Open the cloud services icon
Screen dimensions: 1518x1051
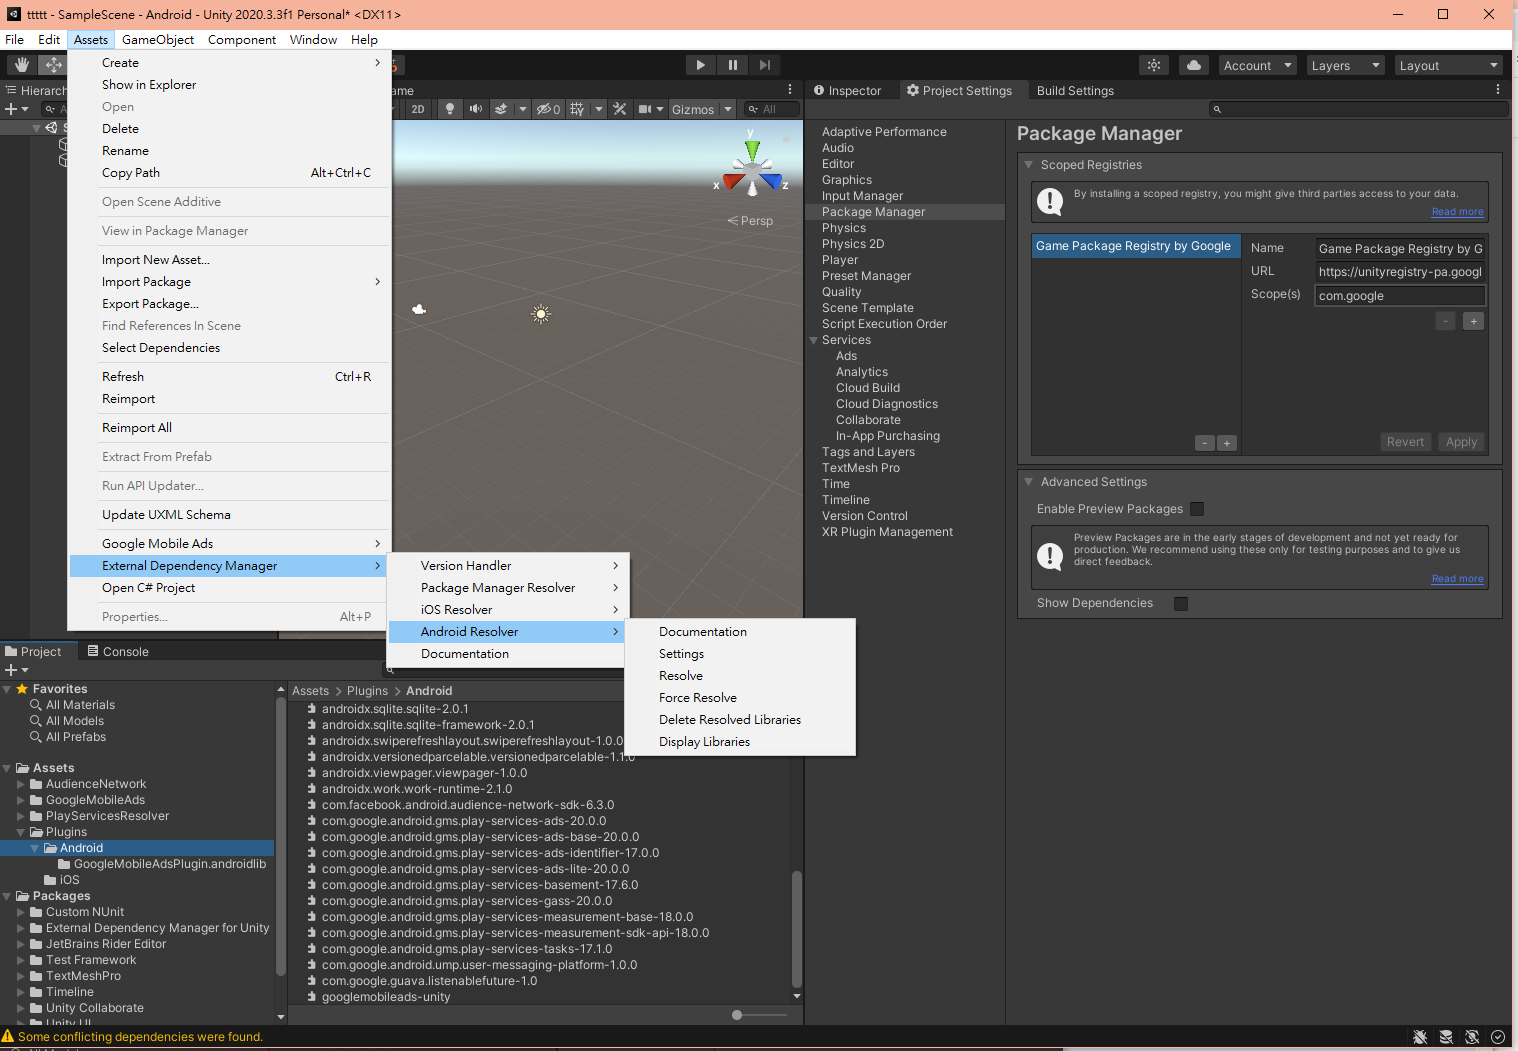point(1193,65)
